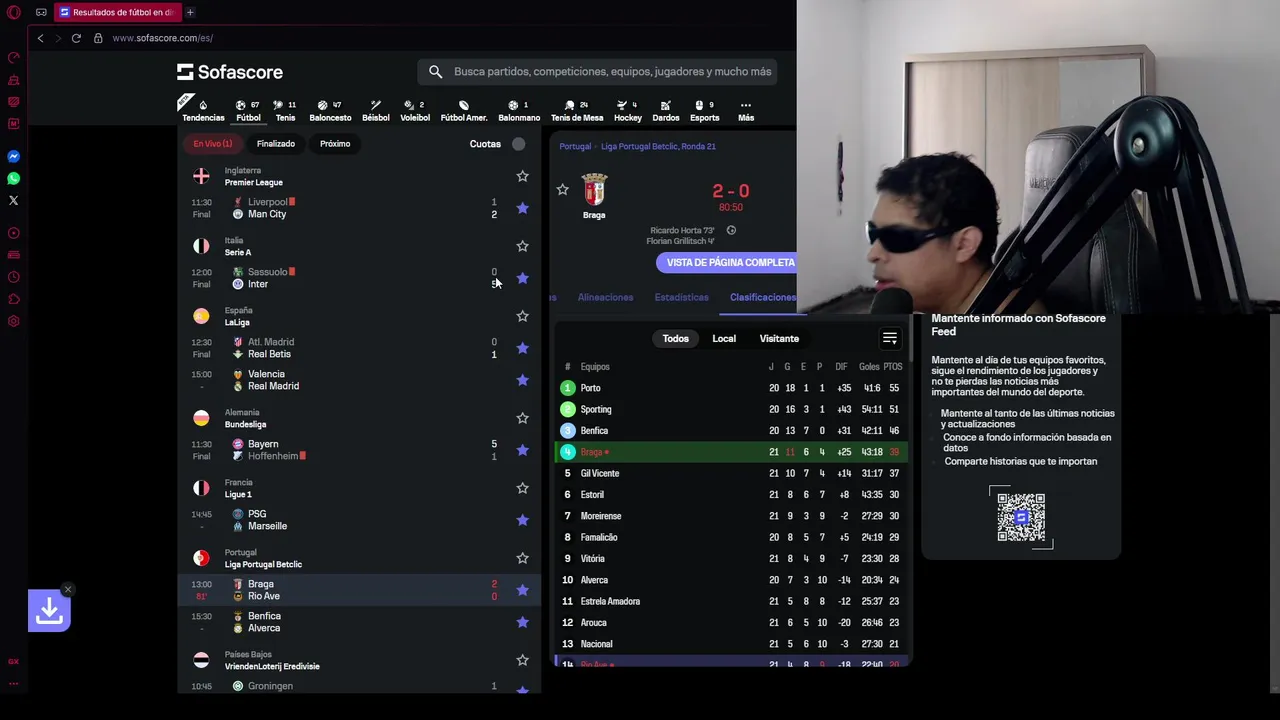Open Porto row in the standings

coord(731,388)
